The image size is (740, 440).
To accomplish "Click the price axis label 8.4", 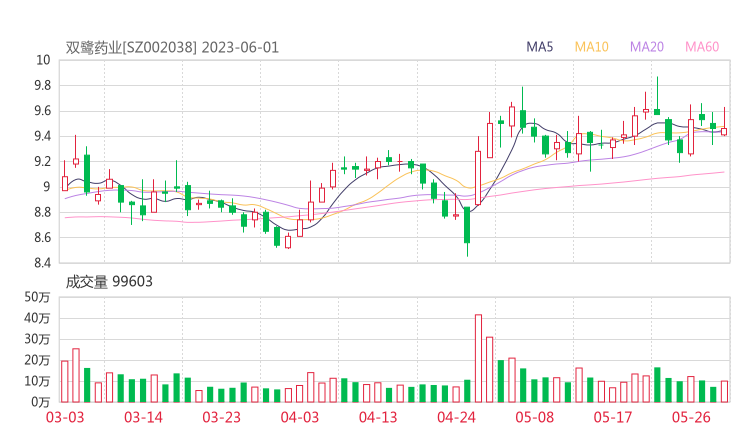I will coord(42,262).
